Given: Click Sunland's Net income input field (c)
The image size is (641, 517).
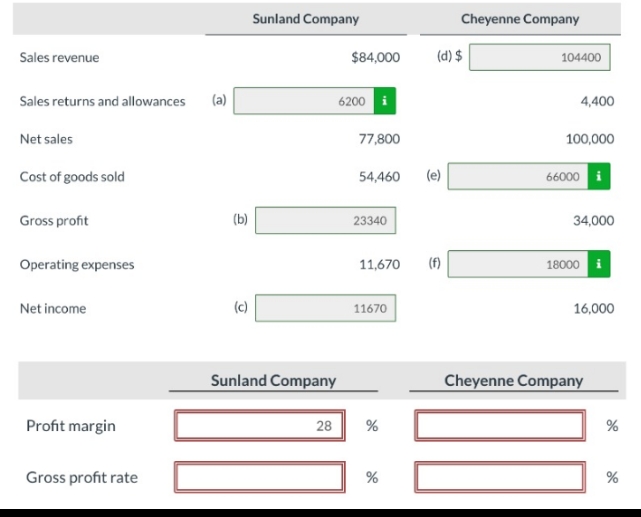Looking at the screenshot, I should (326, 309).
